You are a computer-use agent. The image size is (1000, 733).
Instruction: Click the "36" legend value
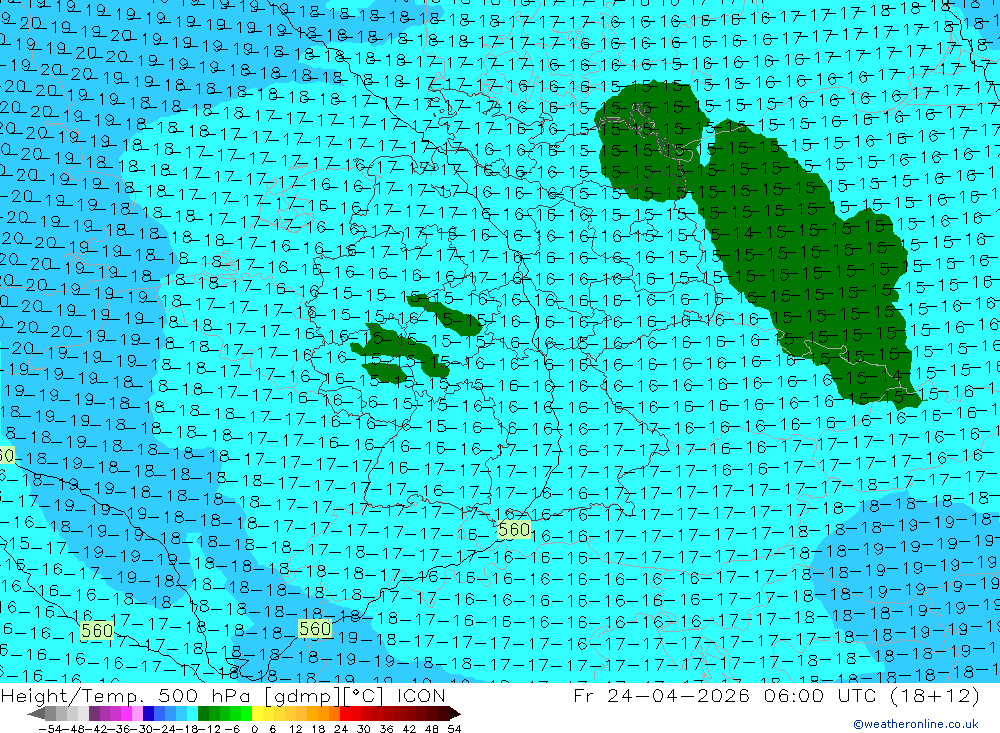click(x=386, y=729)
